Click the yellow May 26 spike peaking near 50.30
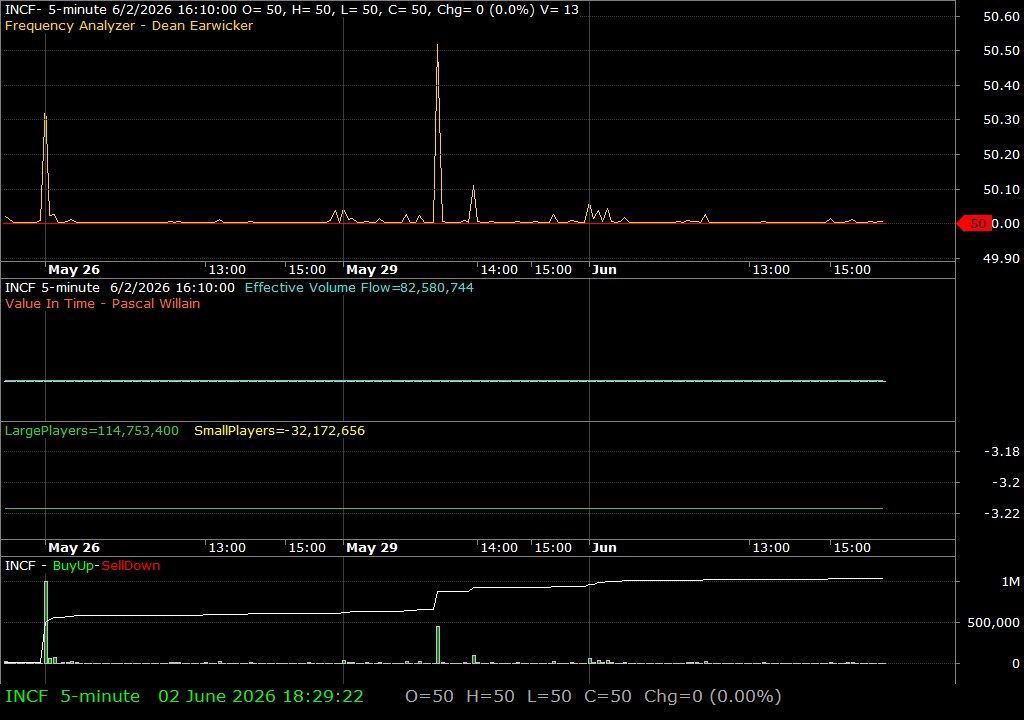The image size is (1024, 720). pos(45,167)
